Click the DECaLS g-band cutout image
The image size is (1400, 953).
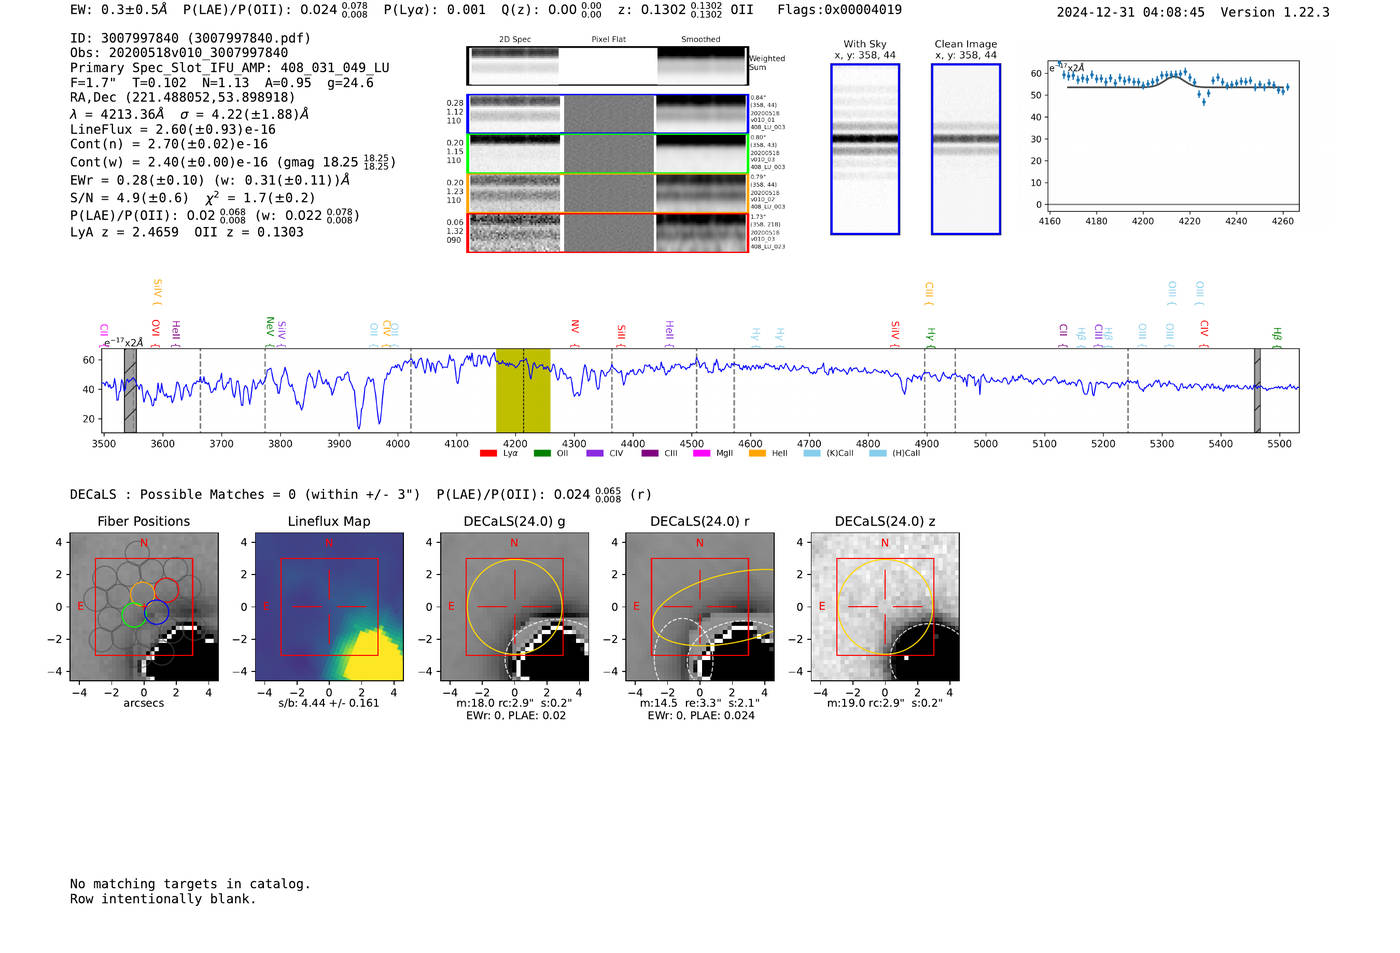pos(514,607)
